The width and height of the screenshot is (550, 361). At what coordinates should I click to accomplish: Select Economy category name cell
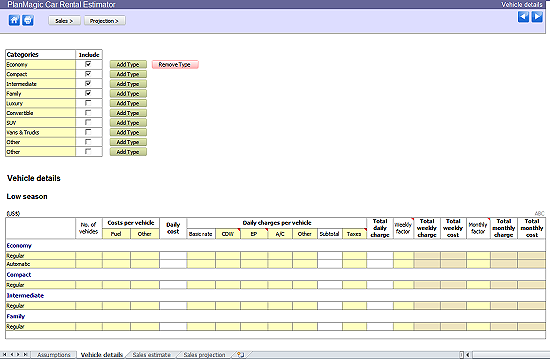tap(41, 65)
